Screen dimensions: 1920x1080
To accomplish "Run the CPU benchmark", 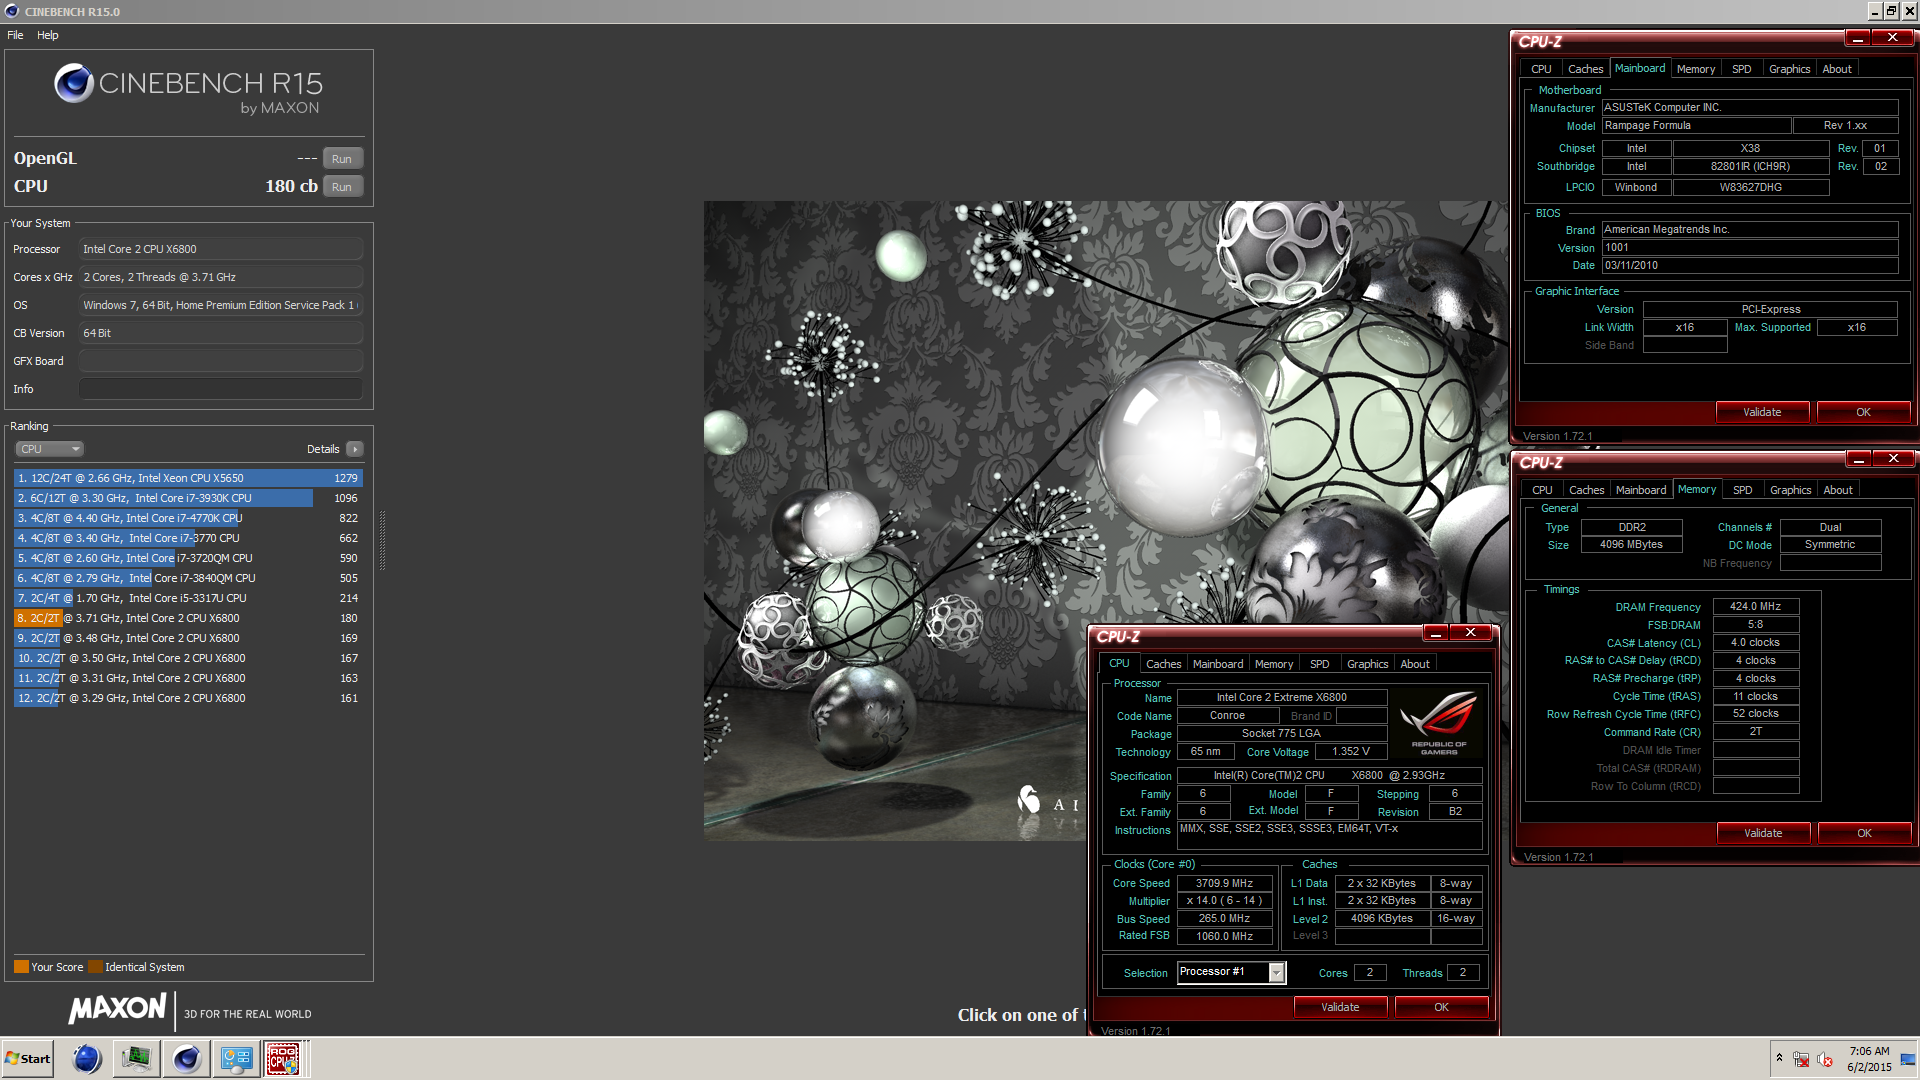I will tap(342, 187).
